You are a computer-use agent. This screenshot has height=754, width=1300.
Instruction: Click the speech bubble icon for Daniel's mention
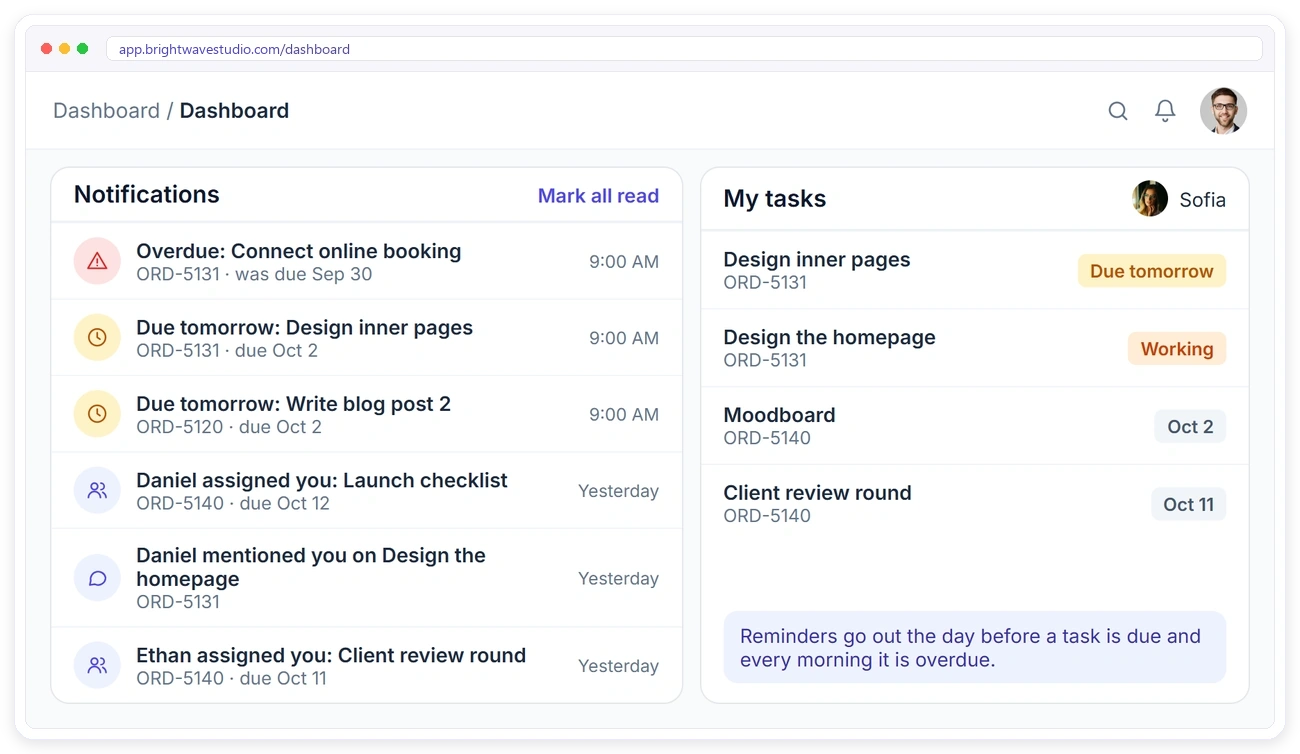[x=97, y=578]
